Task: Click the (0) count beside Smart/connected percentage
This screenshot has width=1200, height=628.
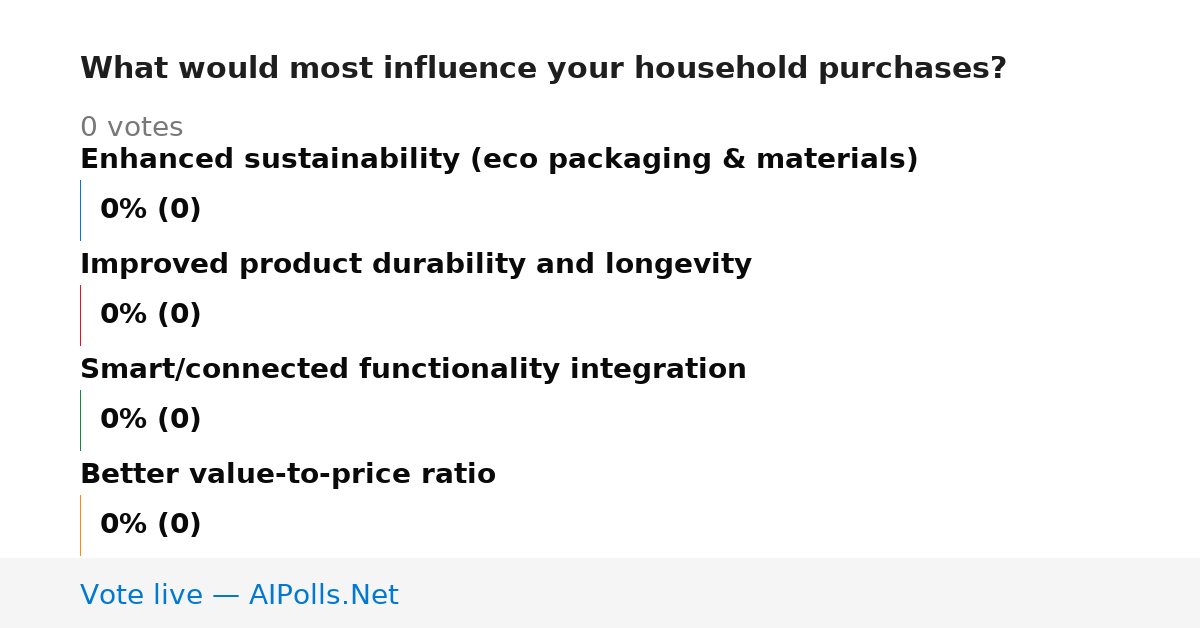Action: [179, 420]
